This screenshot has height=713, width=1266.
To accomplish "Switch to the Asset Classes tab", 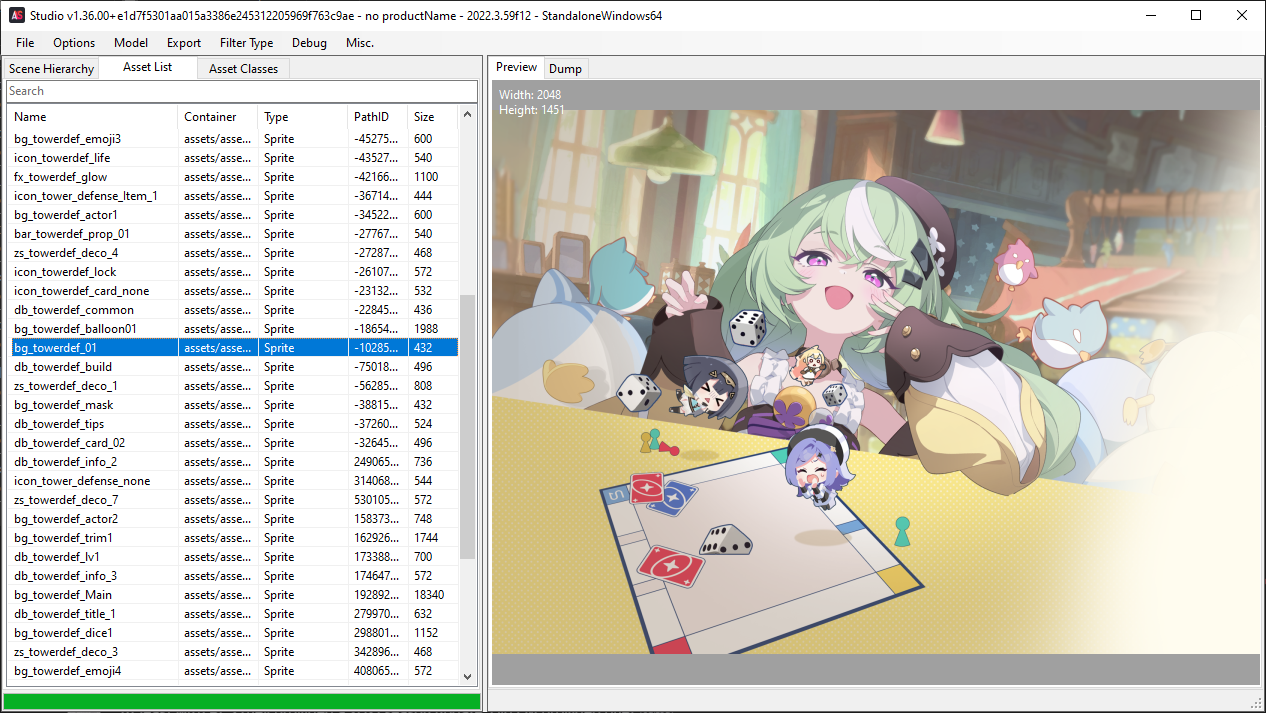I will [244, 69].
